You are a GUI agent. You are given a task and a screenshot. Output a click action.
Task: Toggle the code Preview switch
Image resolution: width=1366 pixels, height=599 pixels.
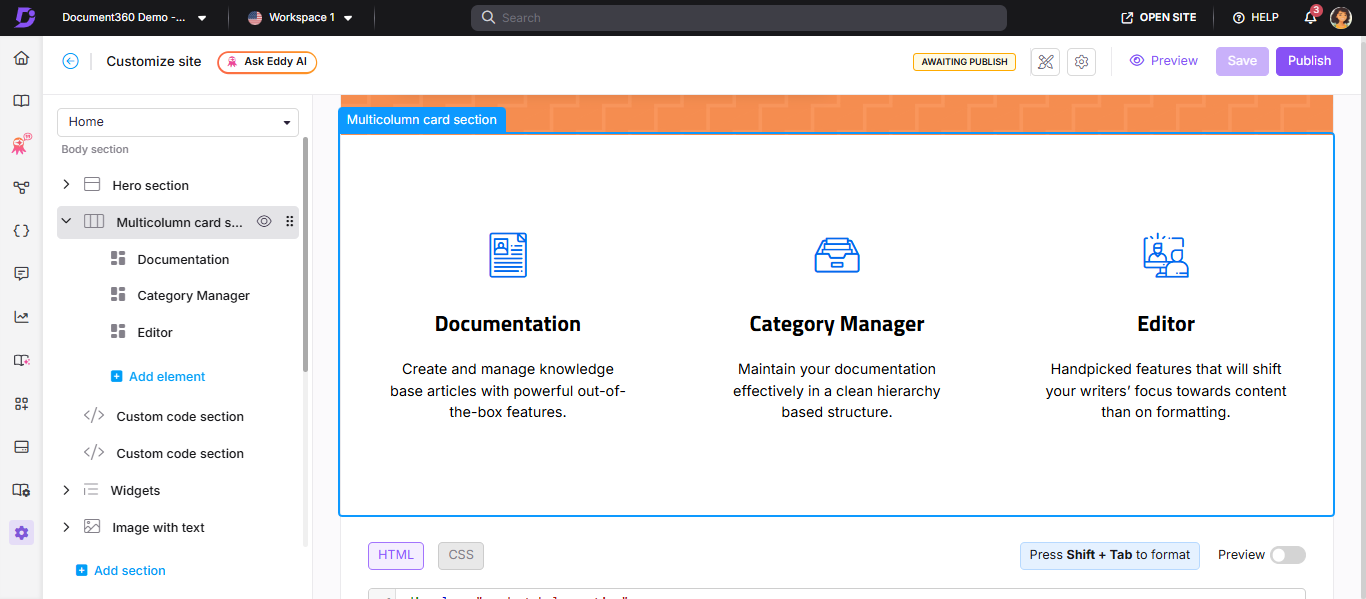coord(1288,555)
